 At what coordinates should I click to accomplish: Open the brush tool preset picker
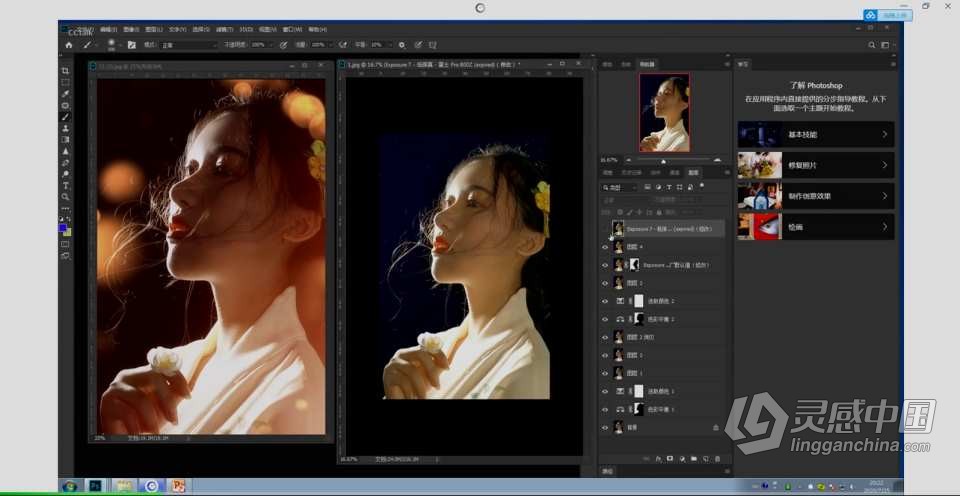click(x=90, y=45)
